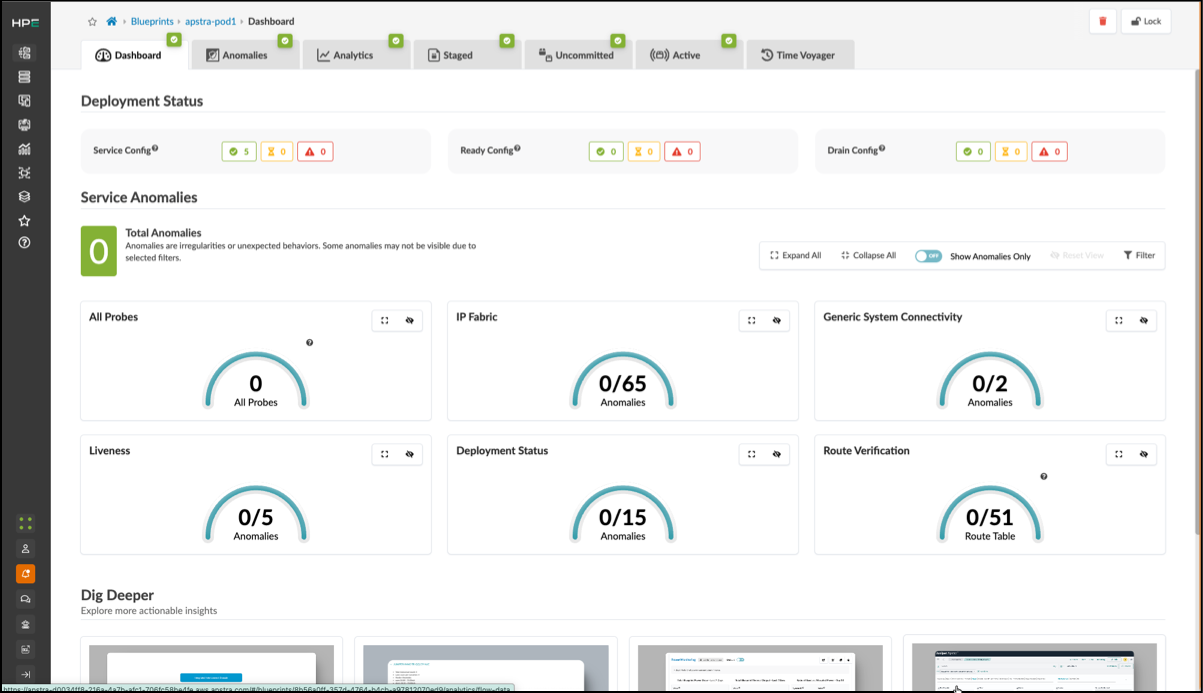The width and height of the screenshot is (1203, 693).
Task: Switch to the Anomalies tab
Action: tap(246, 55)
